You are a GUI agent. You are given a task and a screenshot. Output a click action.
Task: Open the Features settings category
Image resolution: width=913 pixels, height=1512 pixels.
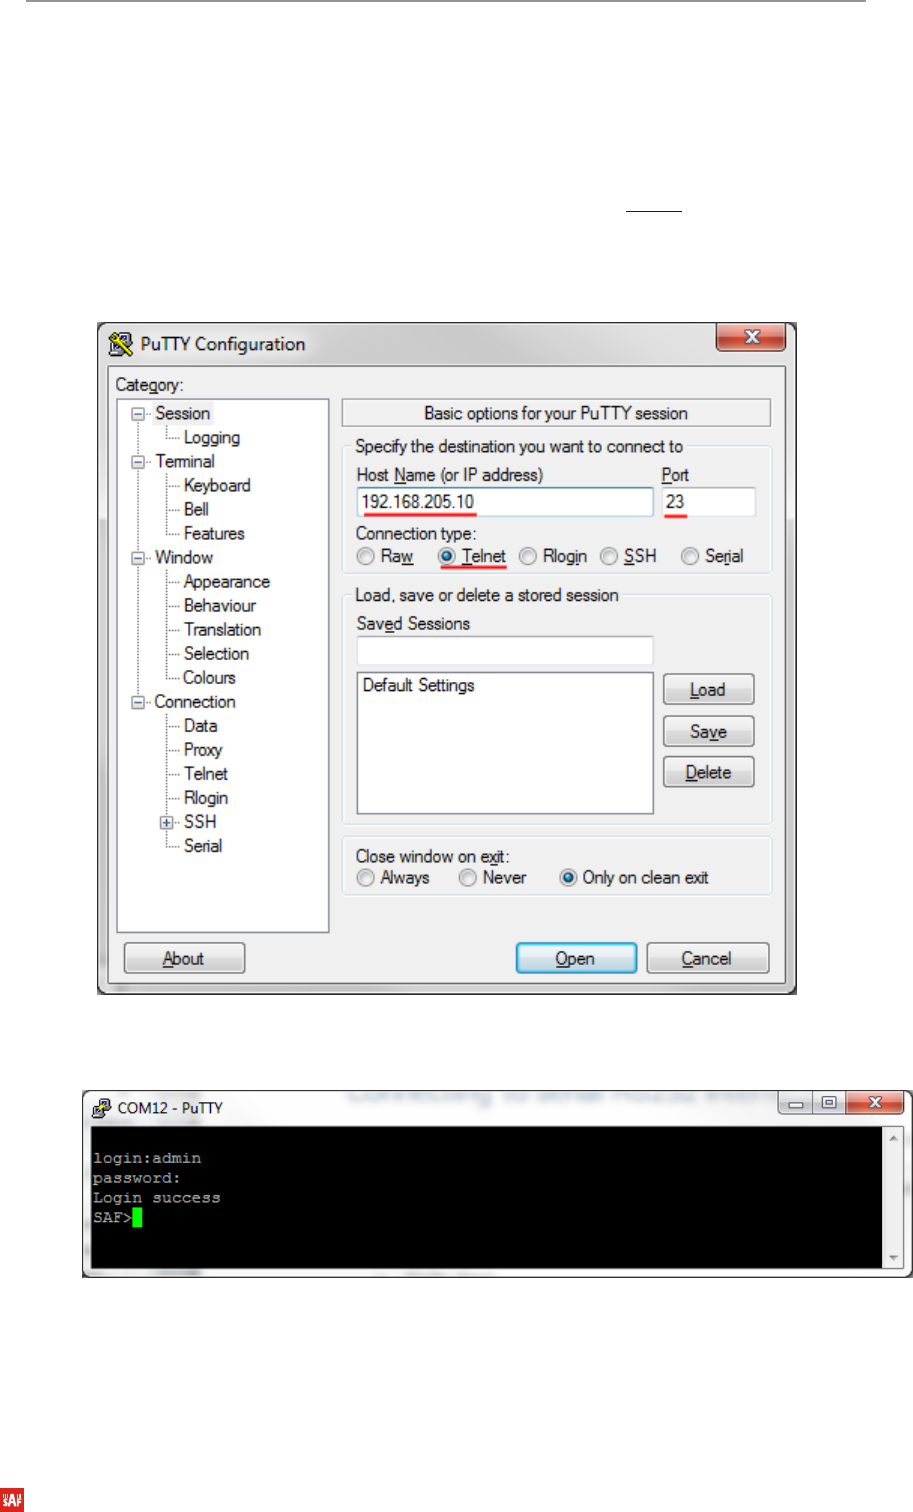[x=214, y=534]
